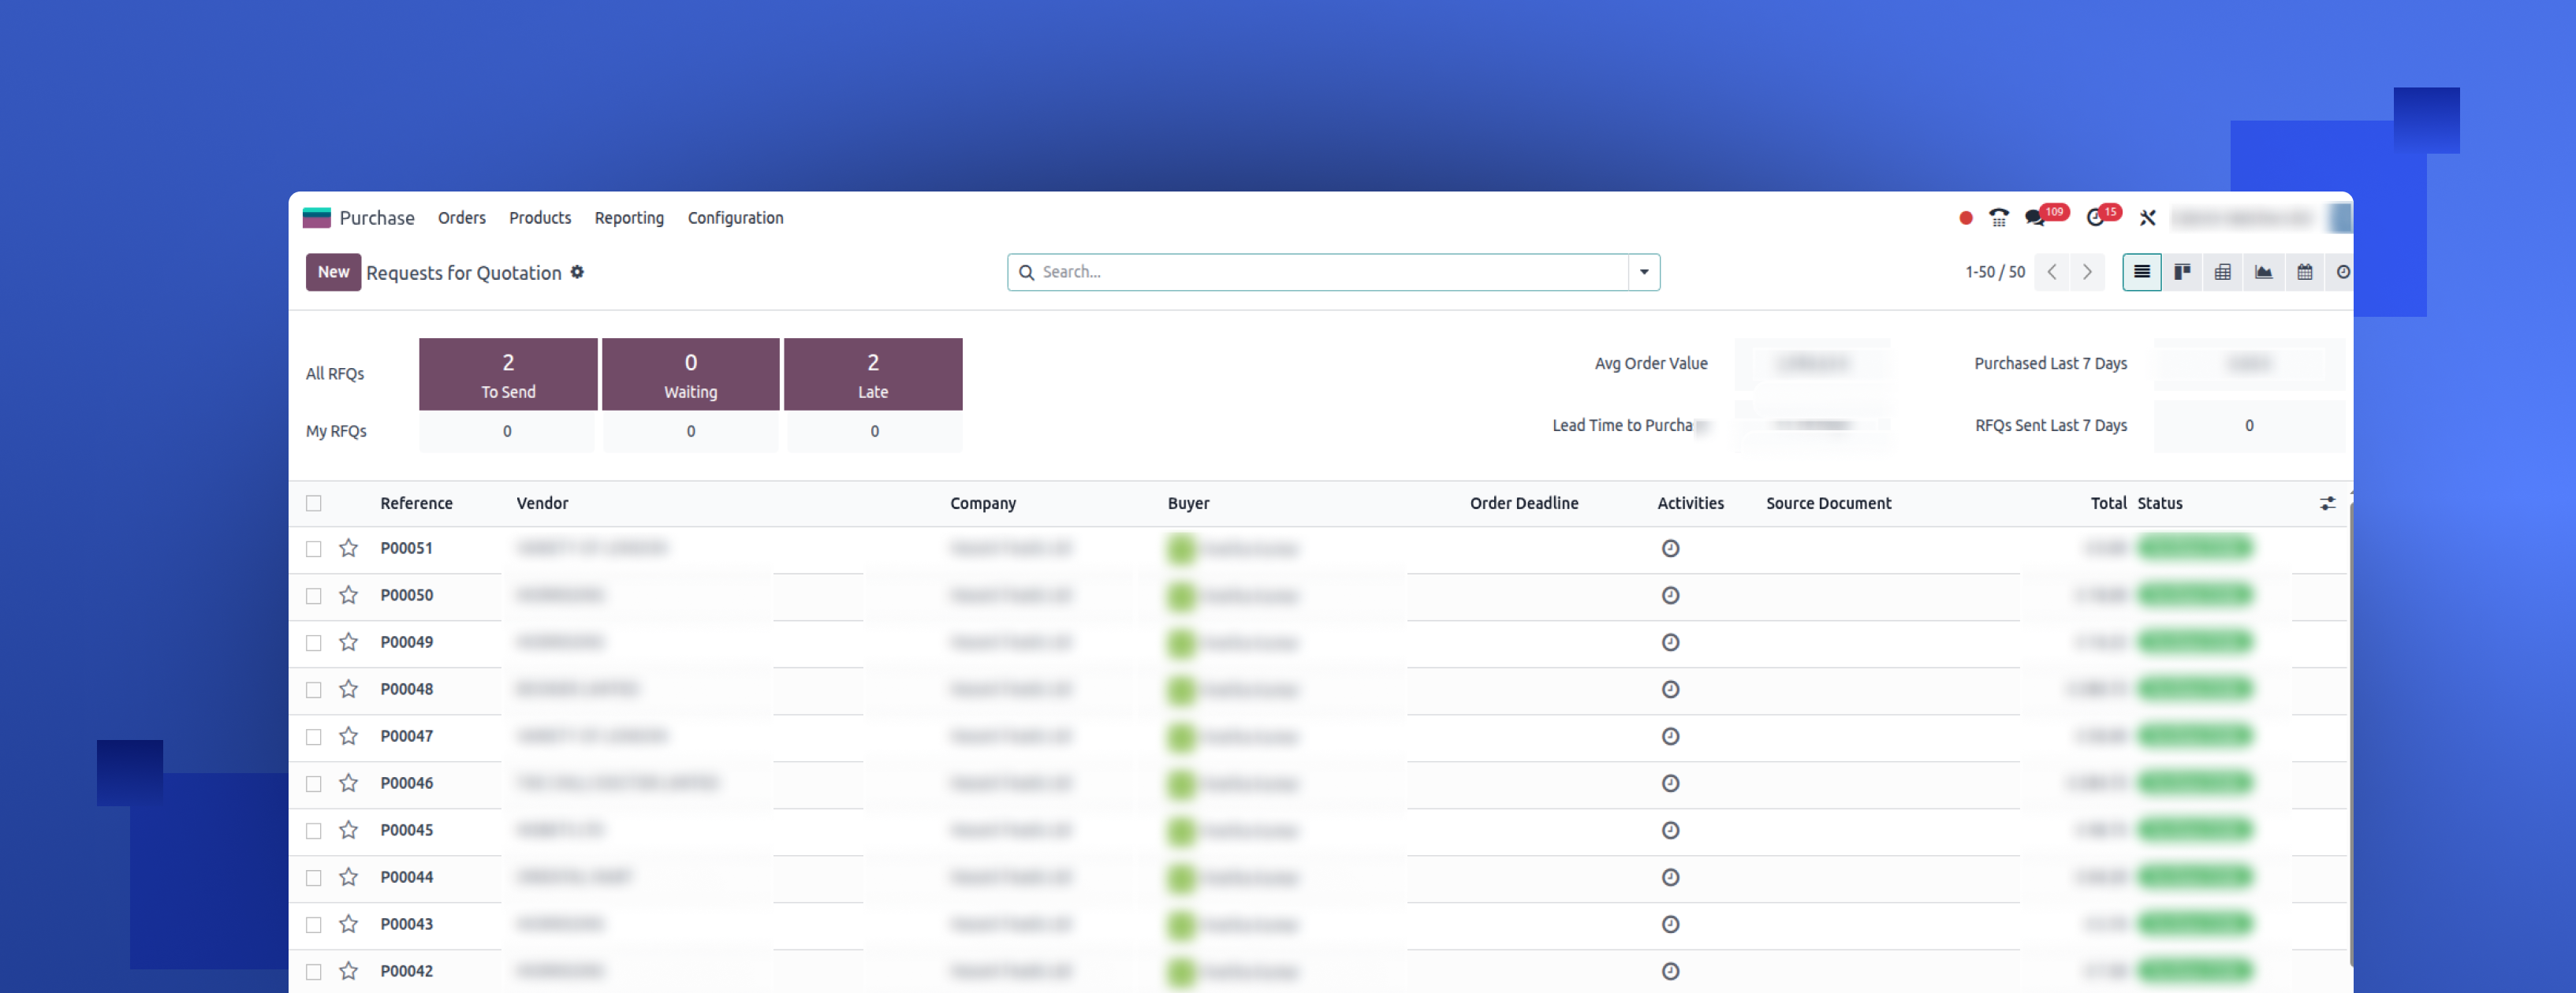2576x993 pixels.
Task: Open the Reporting menu
Action: [x=628, y=218]
